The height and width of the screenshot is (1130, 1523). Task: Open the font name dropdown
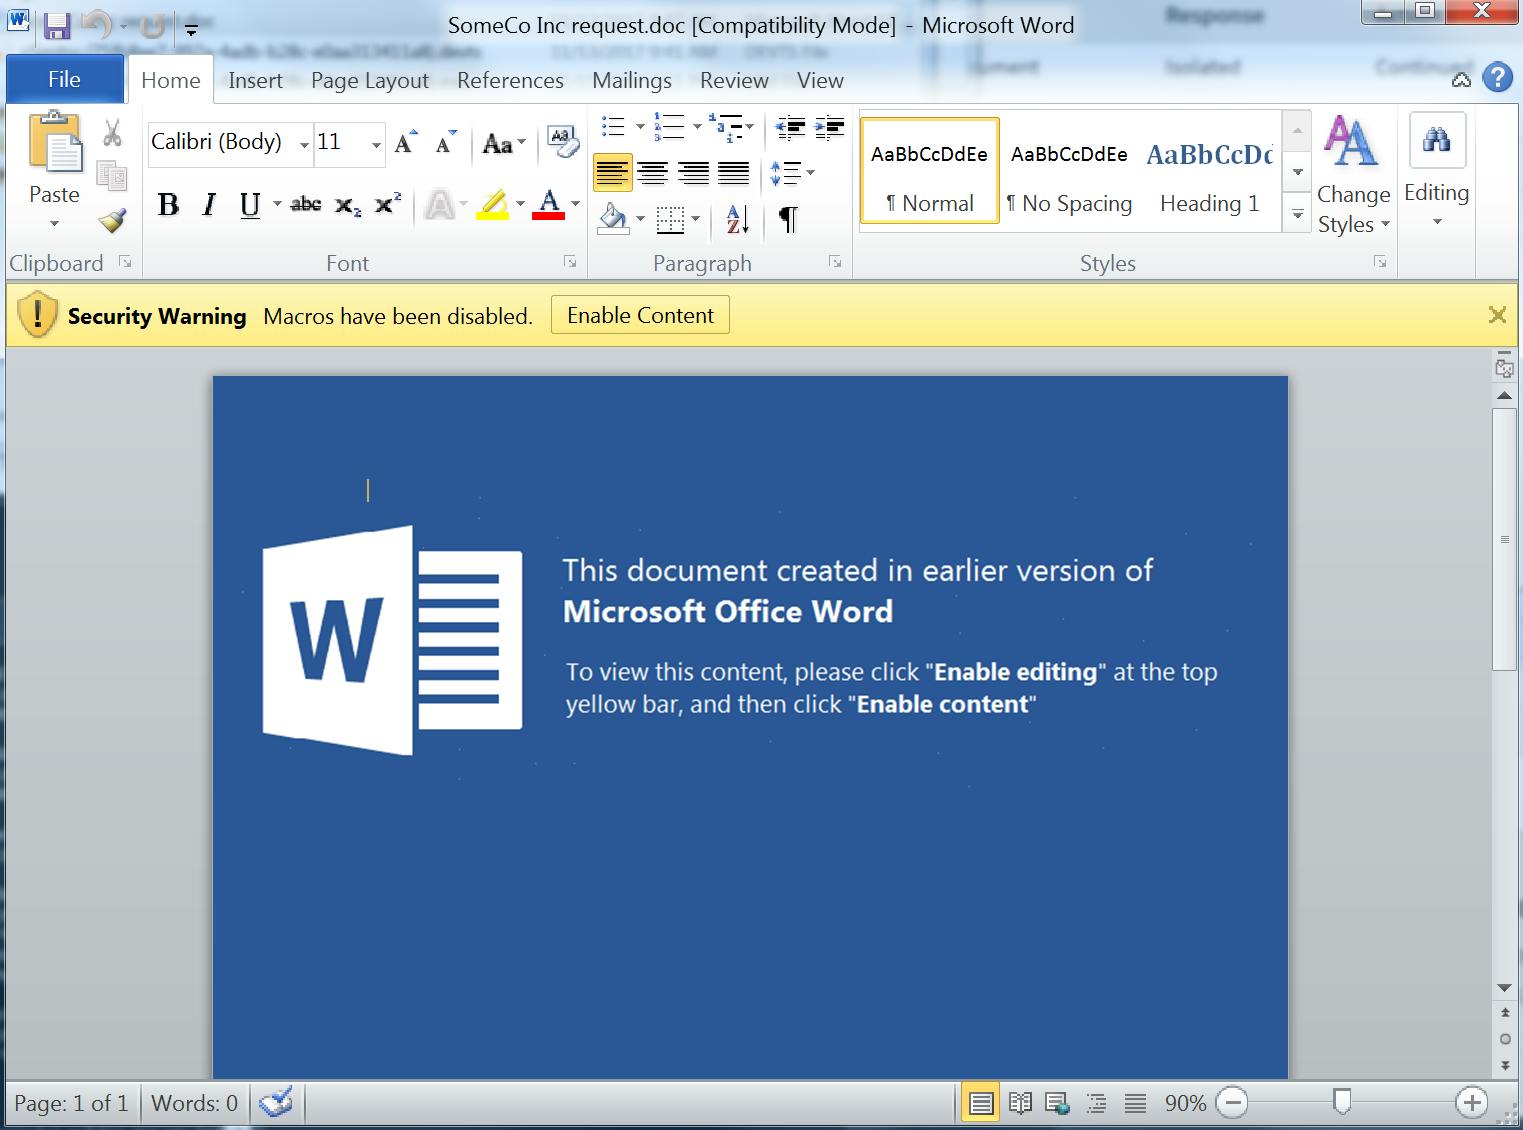[304, 145]
